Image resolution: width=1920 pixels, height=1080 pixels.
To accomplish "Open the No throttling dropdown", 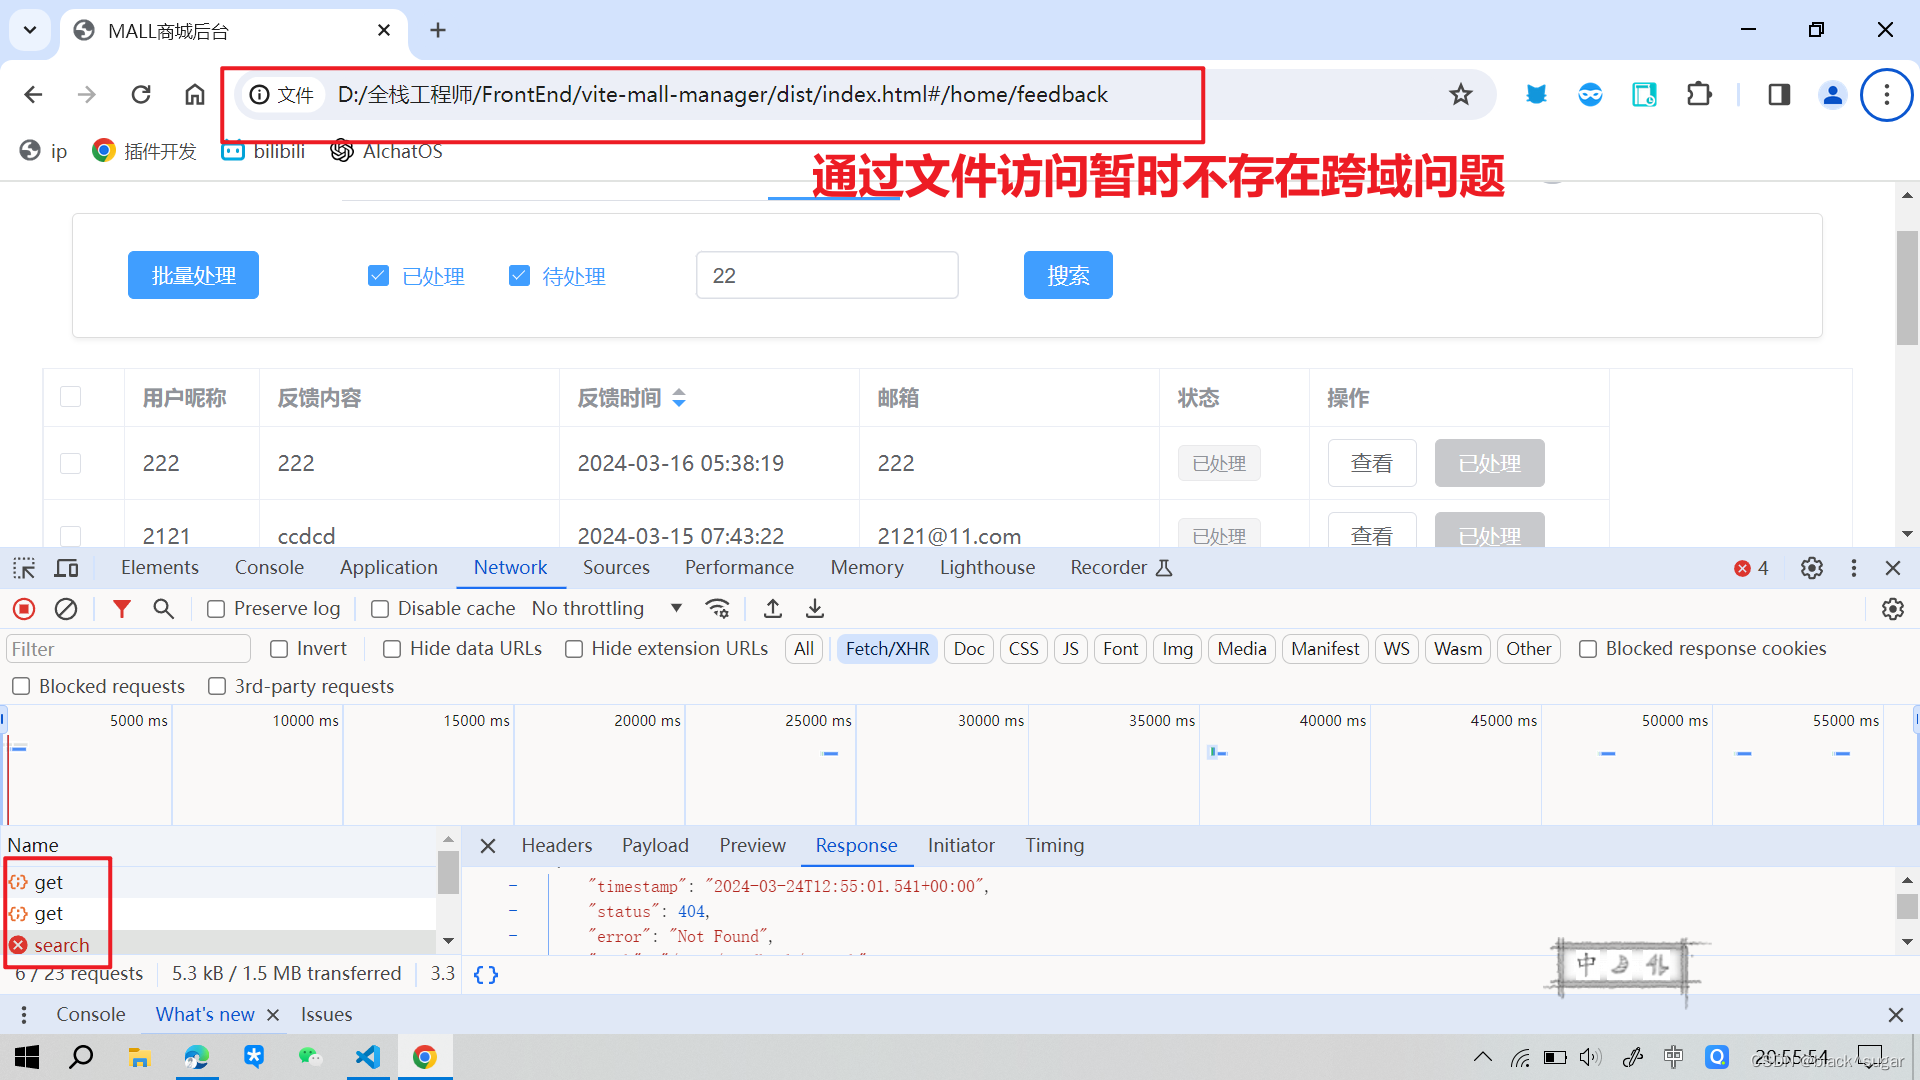I will point(606,609).
